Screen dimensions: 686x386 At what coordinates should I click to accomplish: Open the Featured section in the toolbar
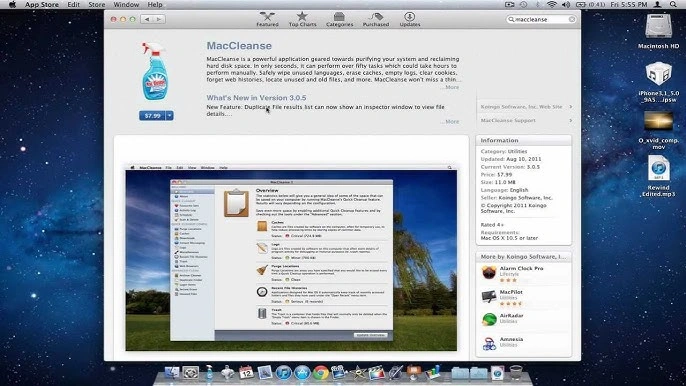(x=267, y=19)
